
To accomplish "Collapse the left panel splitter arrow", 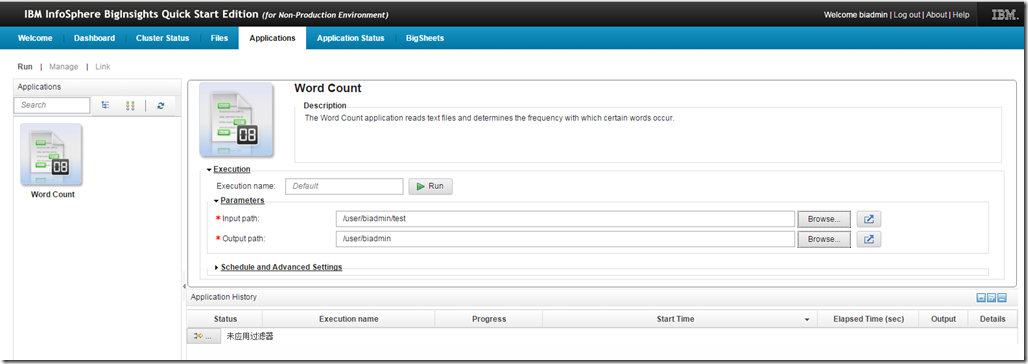I will (x=184, y=287).
